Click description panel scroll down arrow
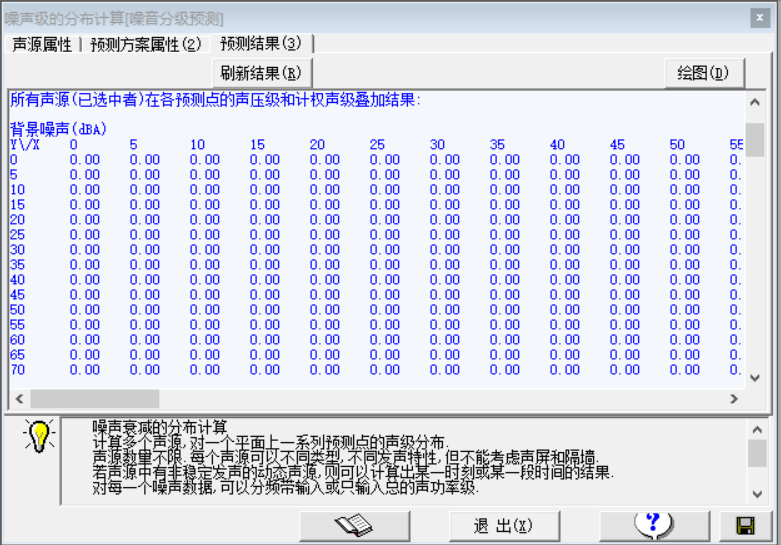This screenshot has width=781, height=545. click(758, 494)
